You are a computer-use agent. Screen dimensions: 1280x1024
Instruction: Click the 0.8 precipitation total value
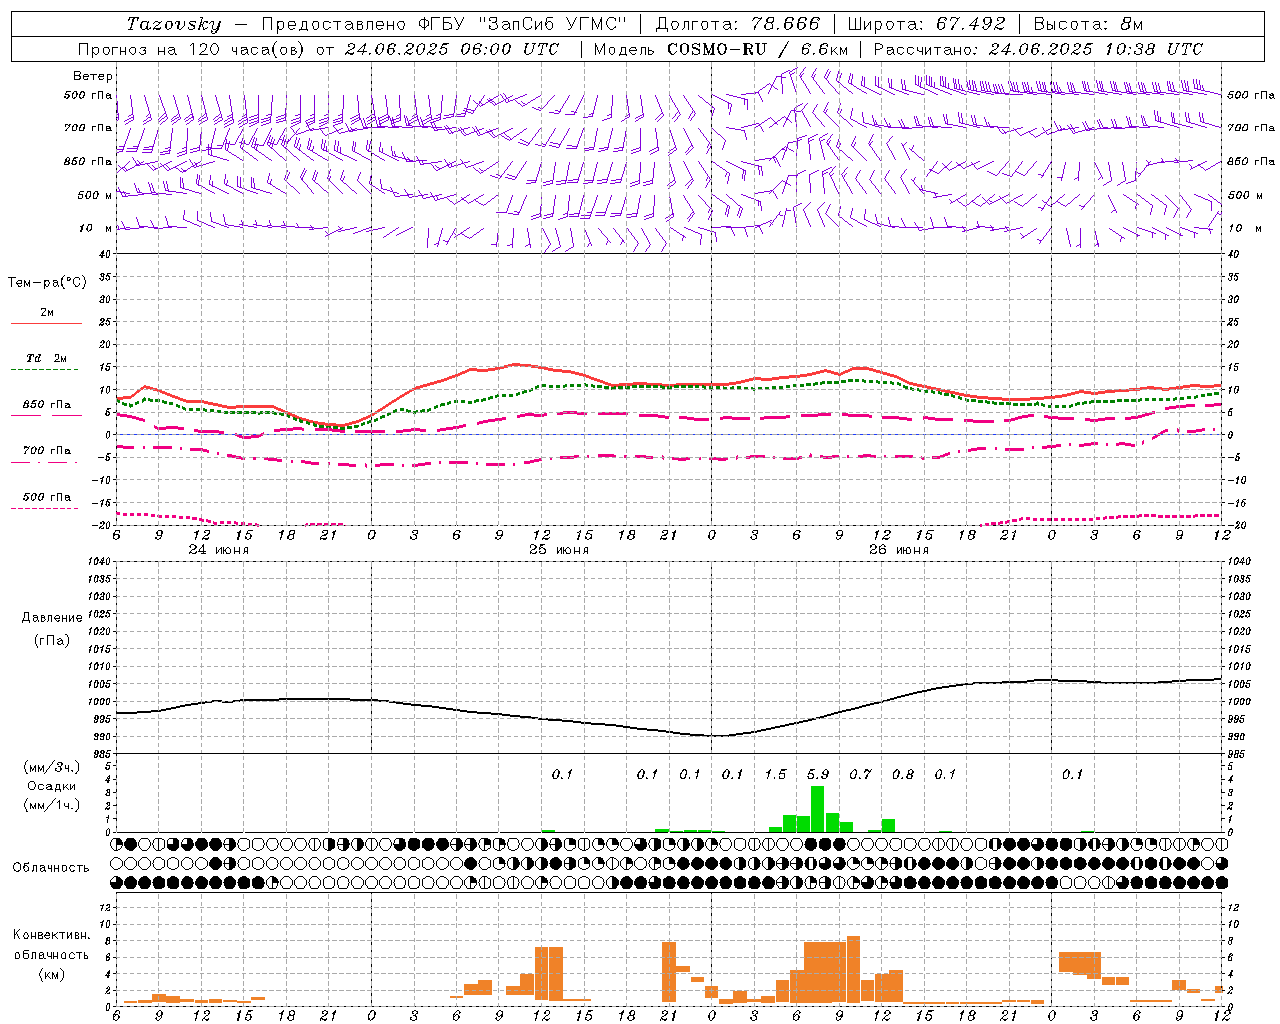click(903, 774)
